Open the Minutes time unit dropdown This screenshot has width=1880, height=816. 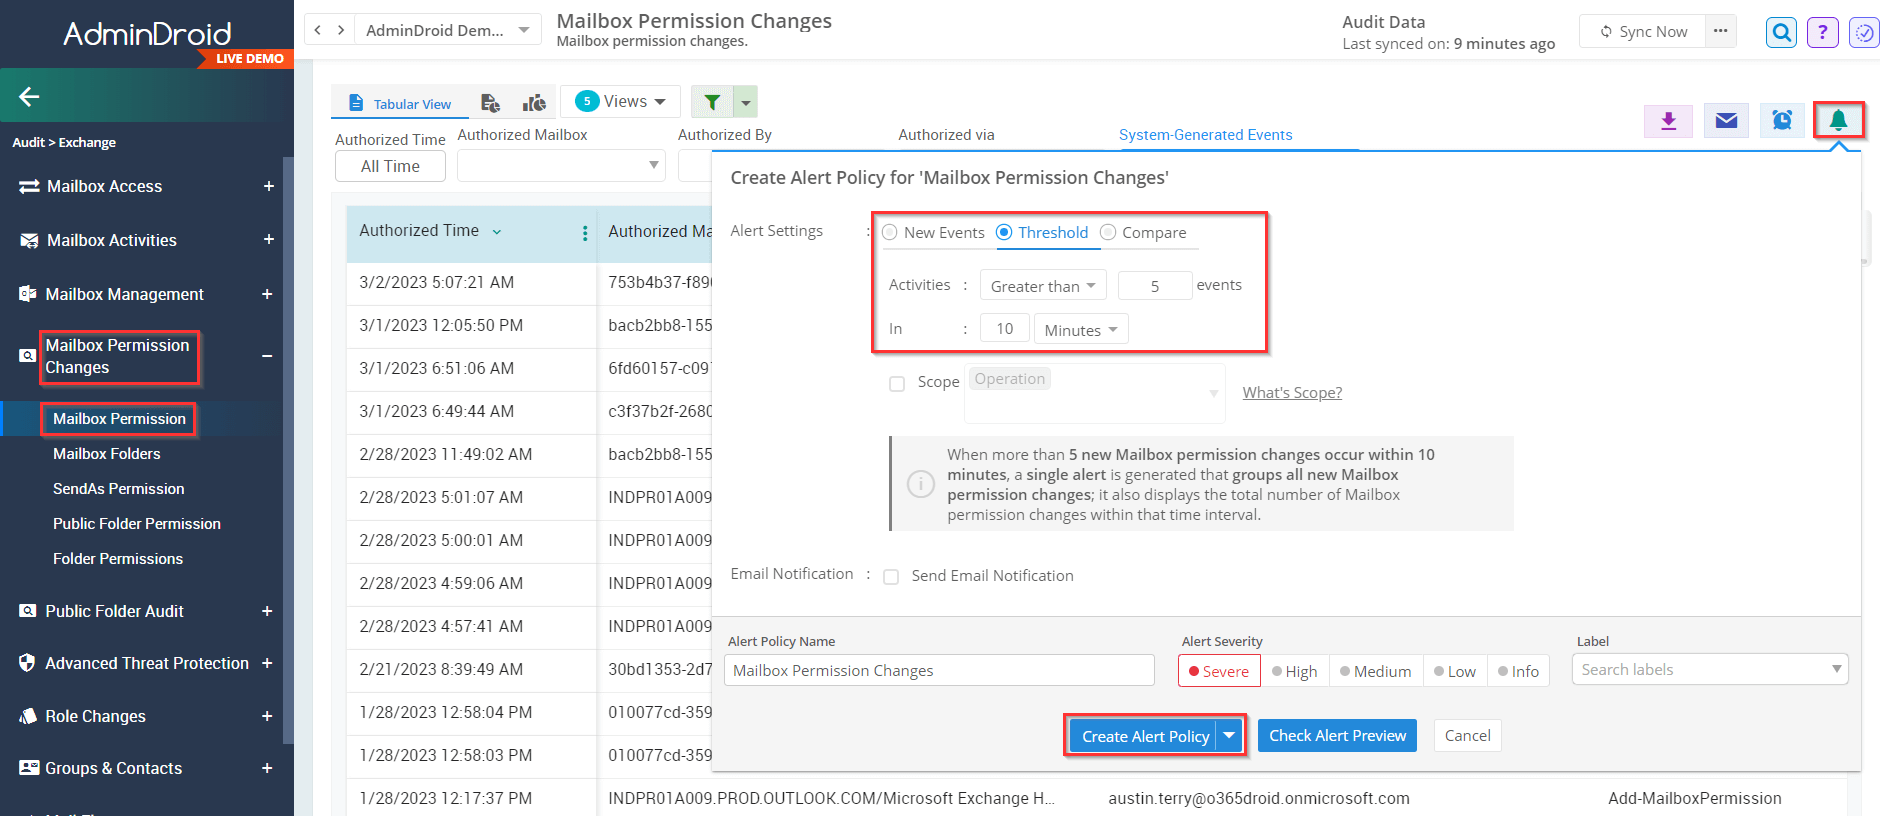(x=1080, y=330)
